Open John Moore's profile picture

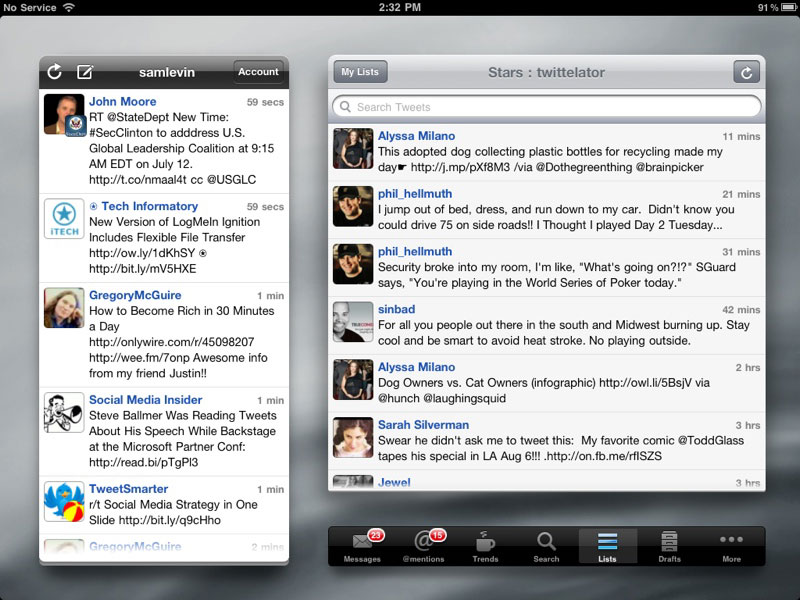pos(64,114)
